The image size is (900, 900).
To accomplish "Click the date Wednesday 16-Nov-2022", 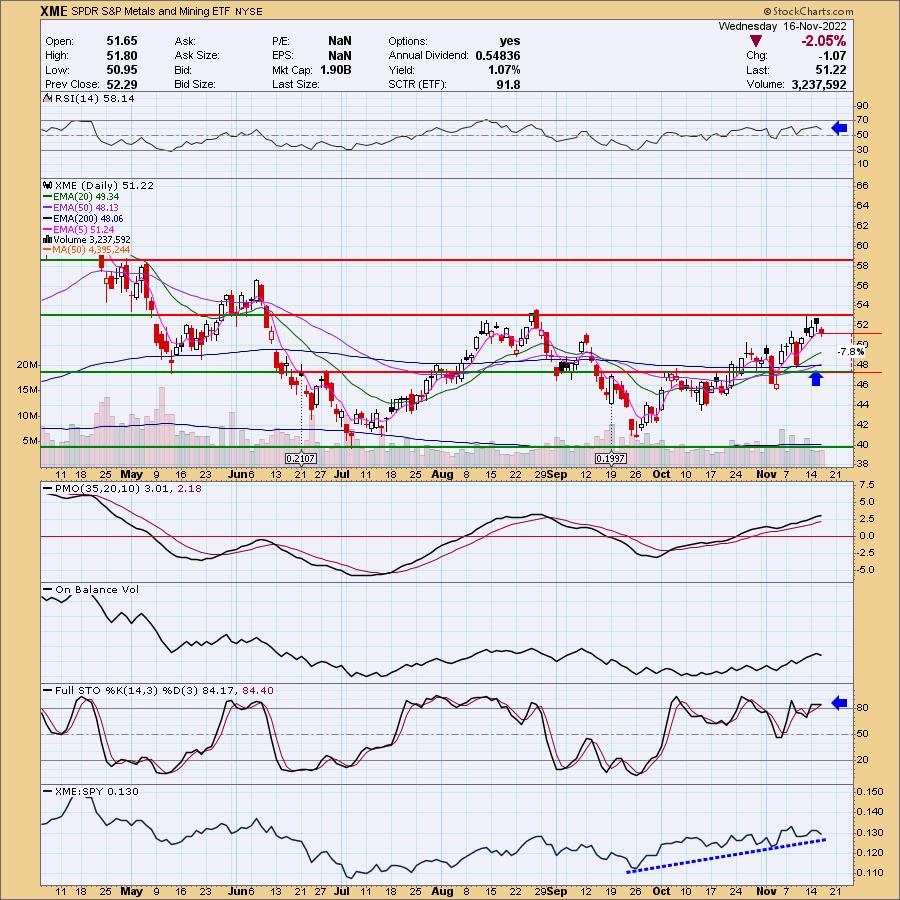I will coord(782,26).
